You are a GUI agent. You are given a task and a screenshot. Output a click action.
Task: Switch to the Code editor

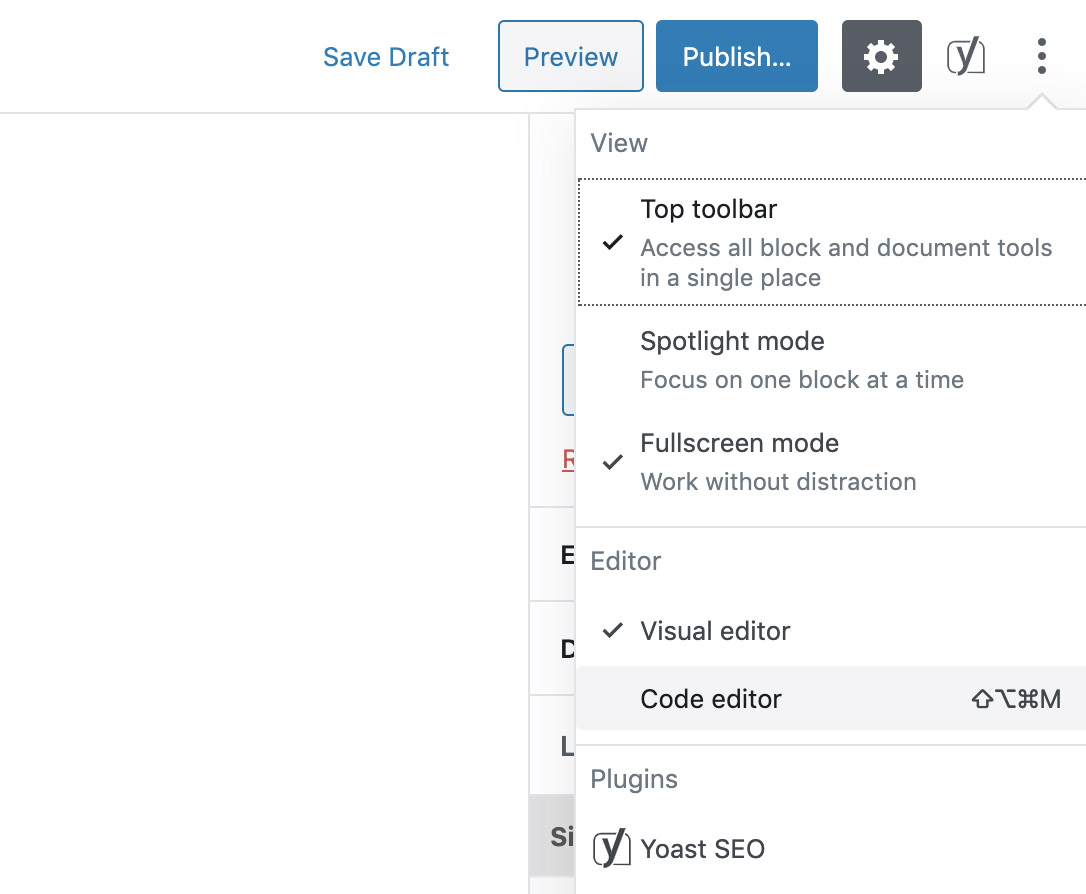point(711,699)
